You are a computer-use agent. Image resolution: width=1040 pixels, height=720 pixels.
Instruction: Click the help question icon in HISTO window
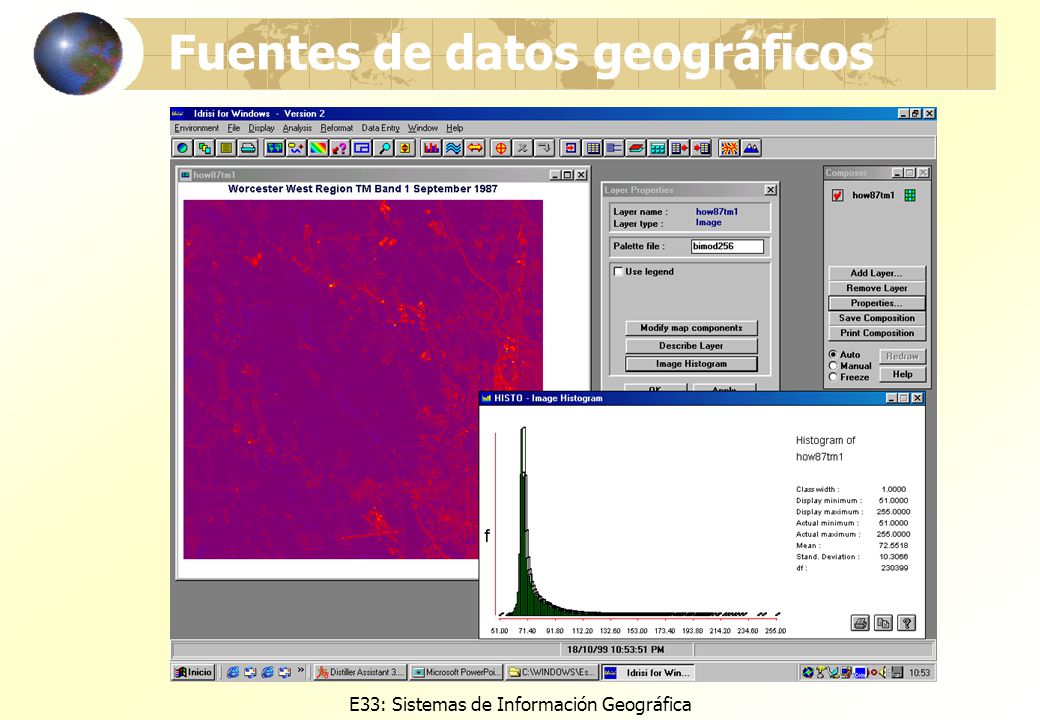tap(907, 623)
